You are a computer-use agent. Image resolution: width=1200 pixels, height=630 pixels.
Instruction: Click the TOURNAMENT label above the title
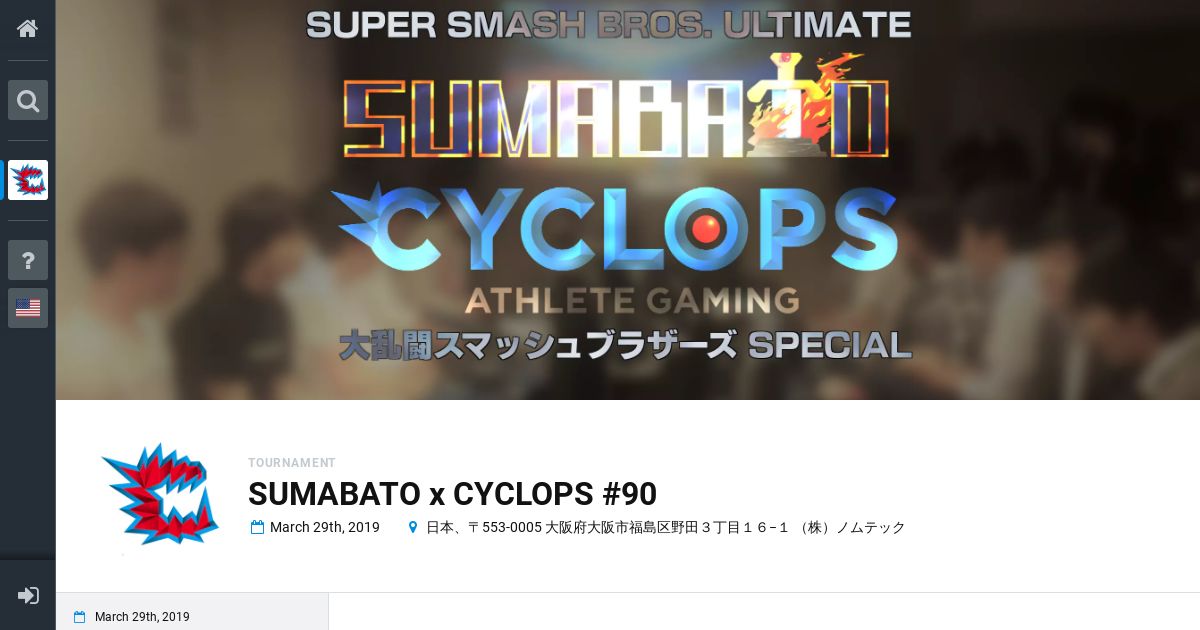point(292,463)
